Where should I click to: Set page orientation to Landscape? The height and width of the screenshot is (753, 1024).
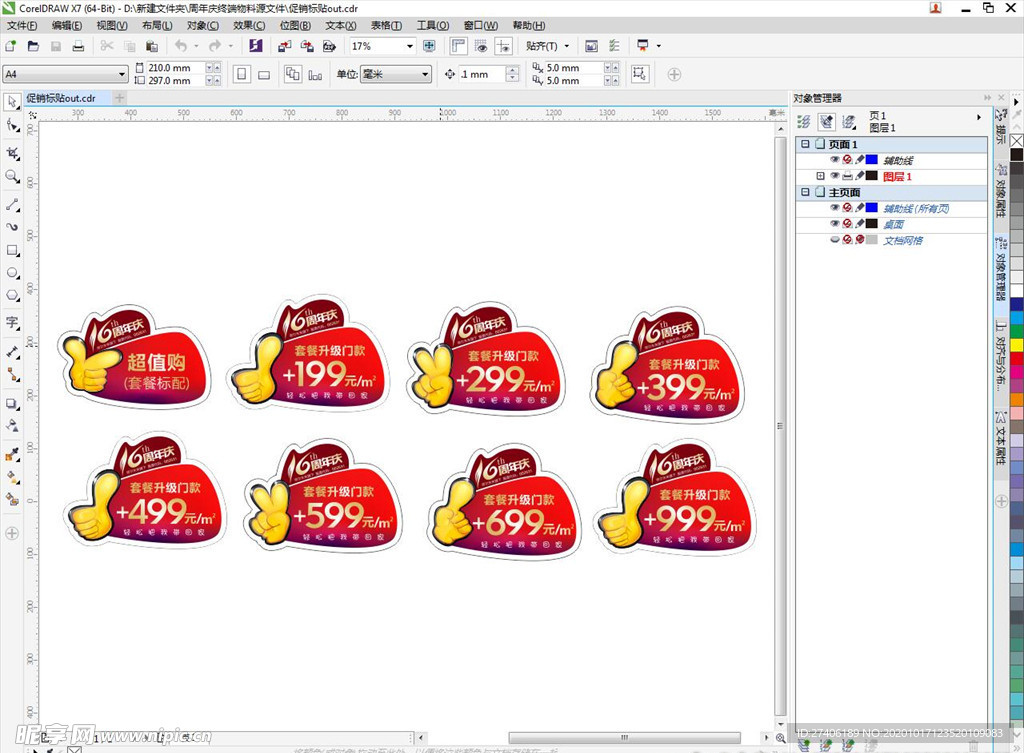click(264, 74)
